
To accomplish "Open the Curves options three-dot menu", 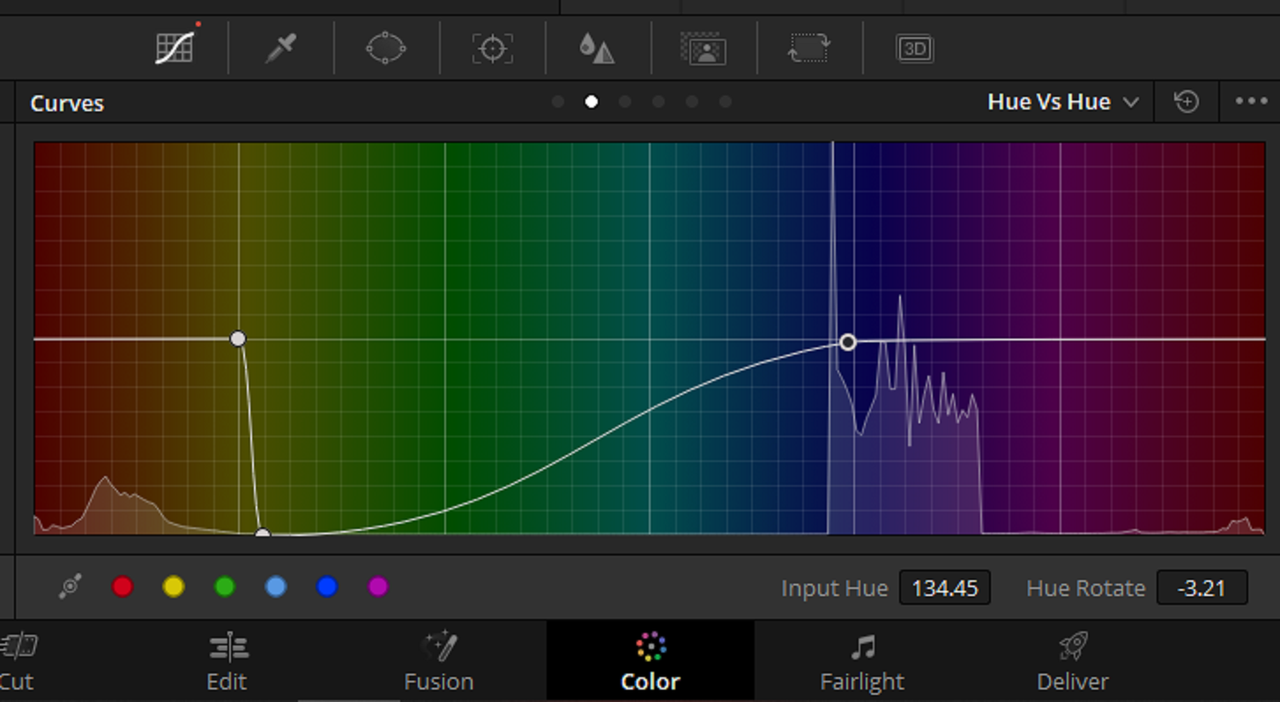I will 1251,102.
